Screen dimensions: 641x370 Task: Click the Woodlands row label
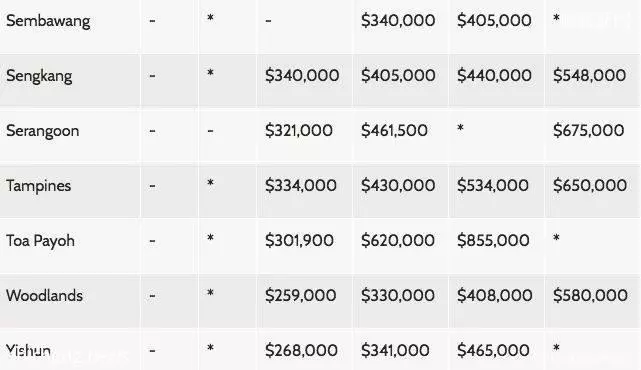coord(44,296)
